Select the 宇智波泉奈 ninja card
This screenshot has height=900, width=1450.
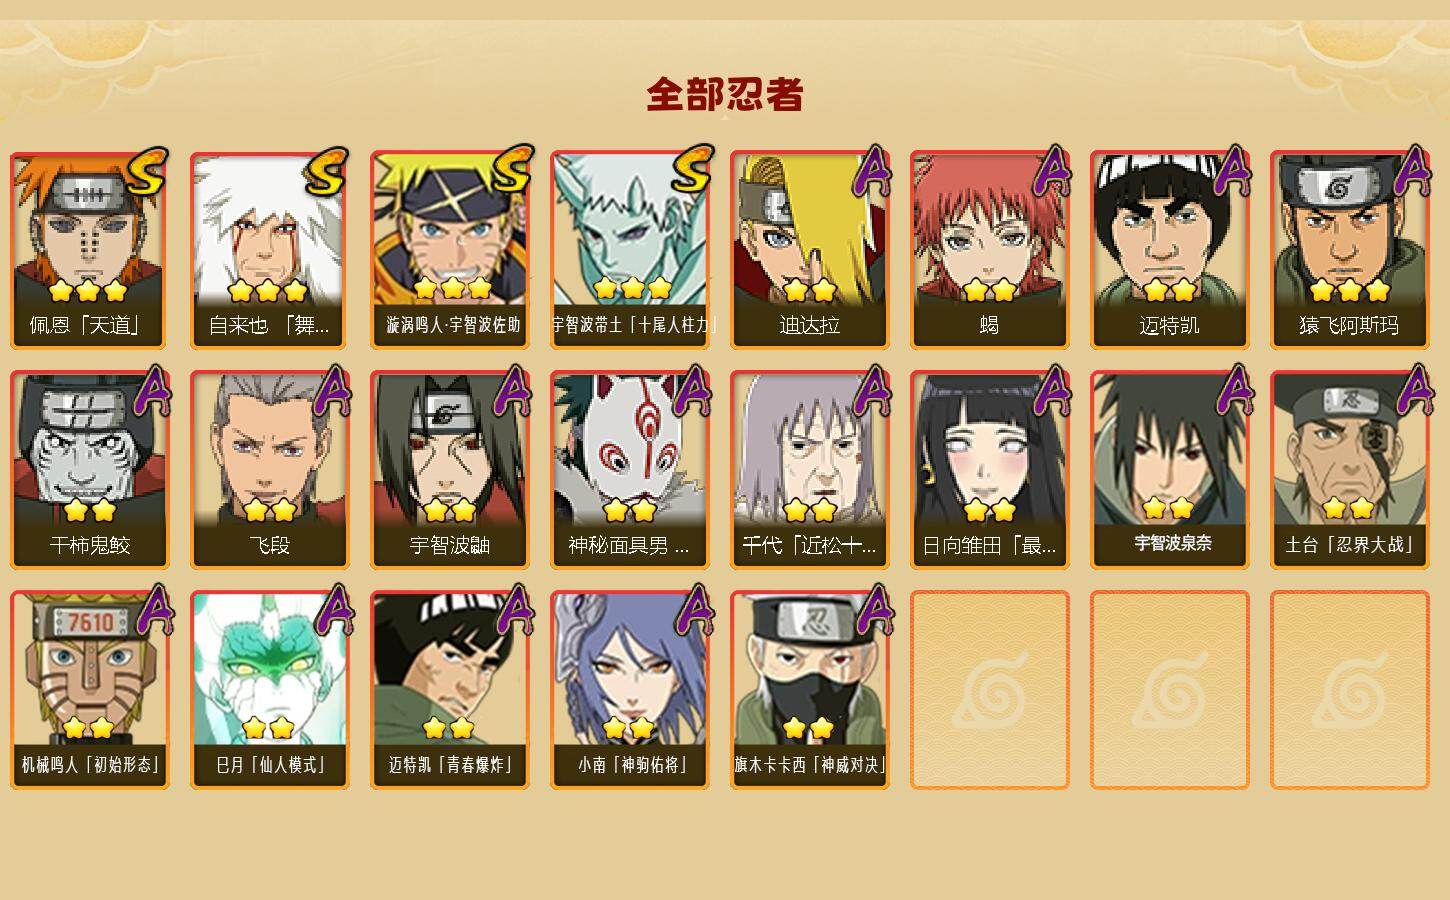[x=1169, y=470]
